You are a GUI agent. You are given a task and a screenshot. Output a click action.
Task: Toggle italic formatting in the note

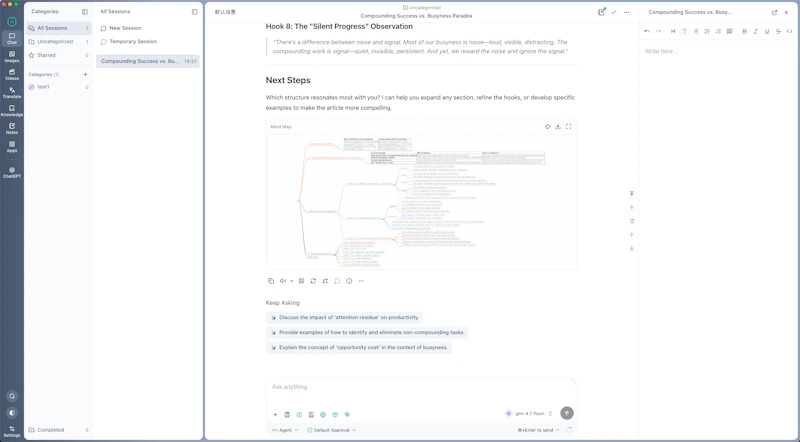pos(756,32)
